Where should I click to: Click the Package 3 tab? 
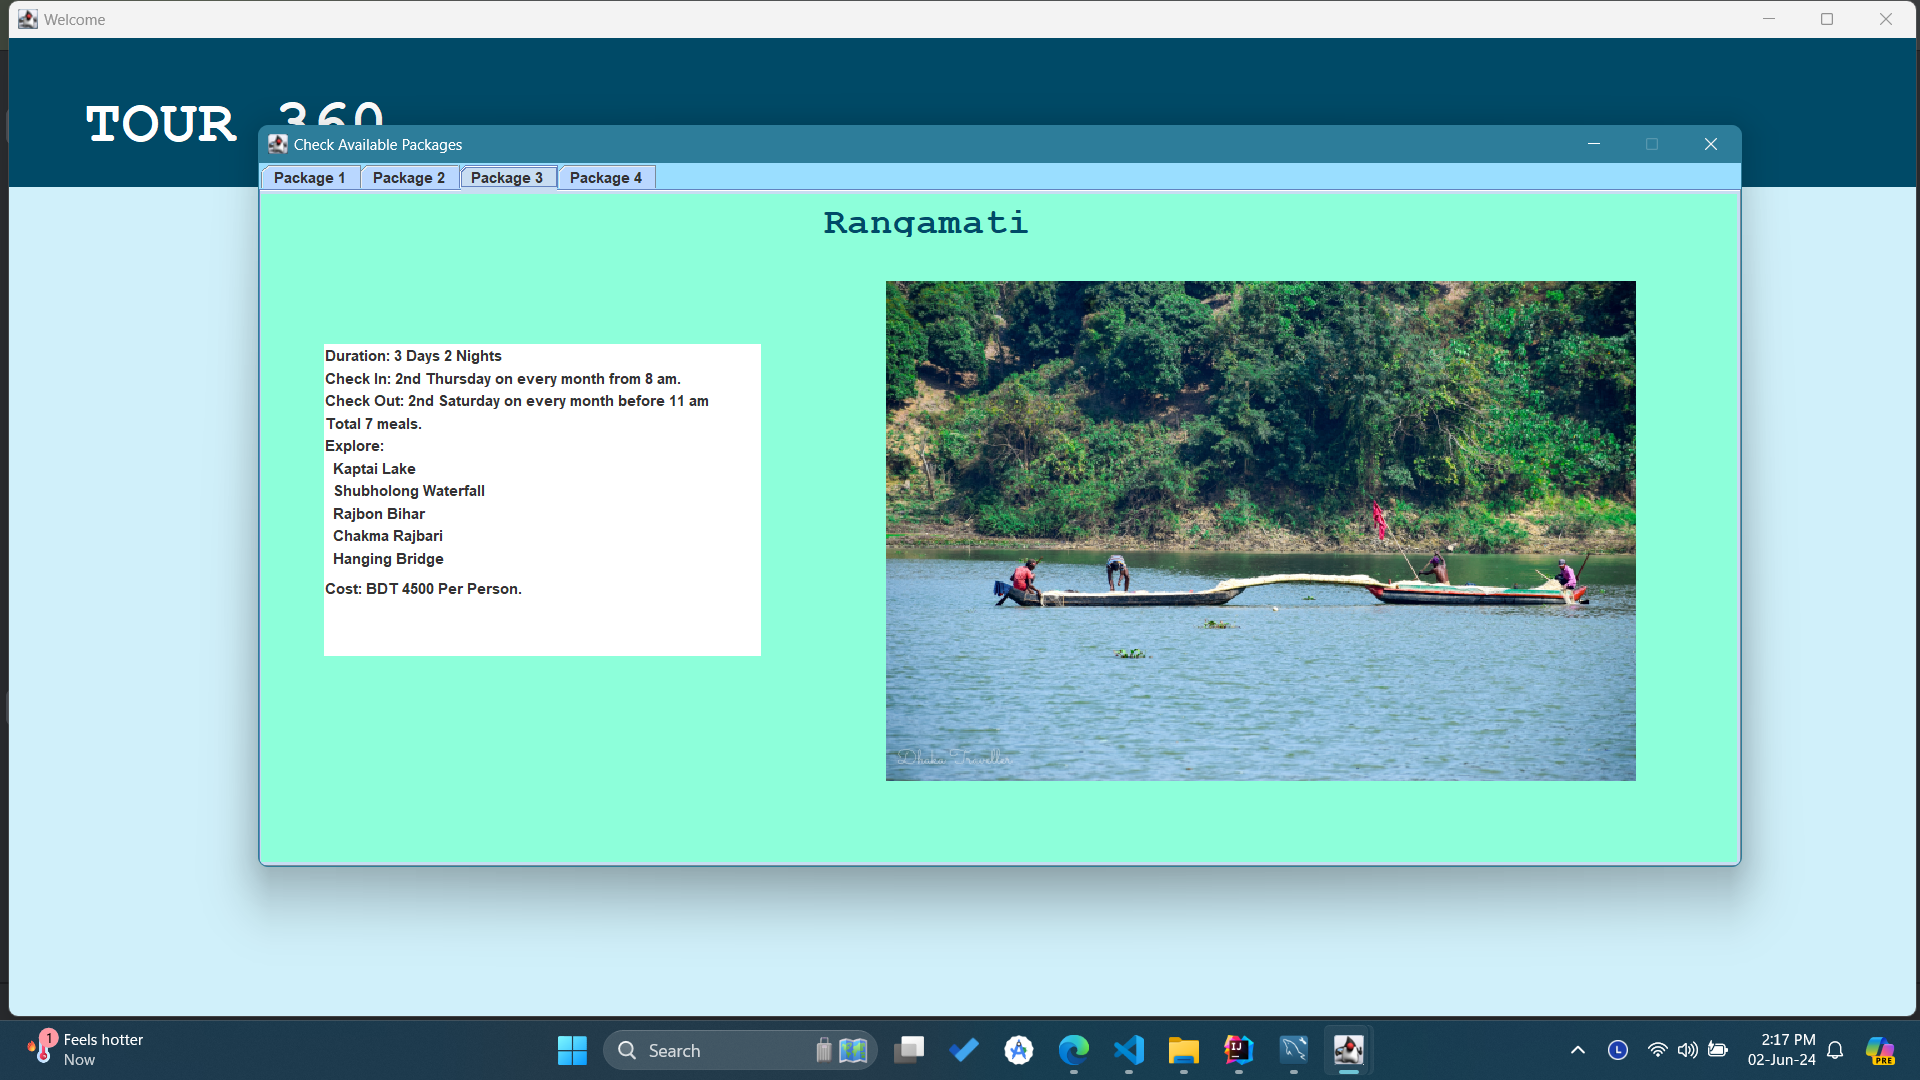click(x=507, y=178)
